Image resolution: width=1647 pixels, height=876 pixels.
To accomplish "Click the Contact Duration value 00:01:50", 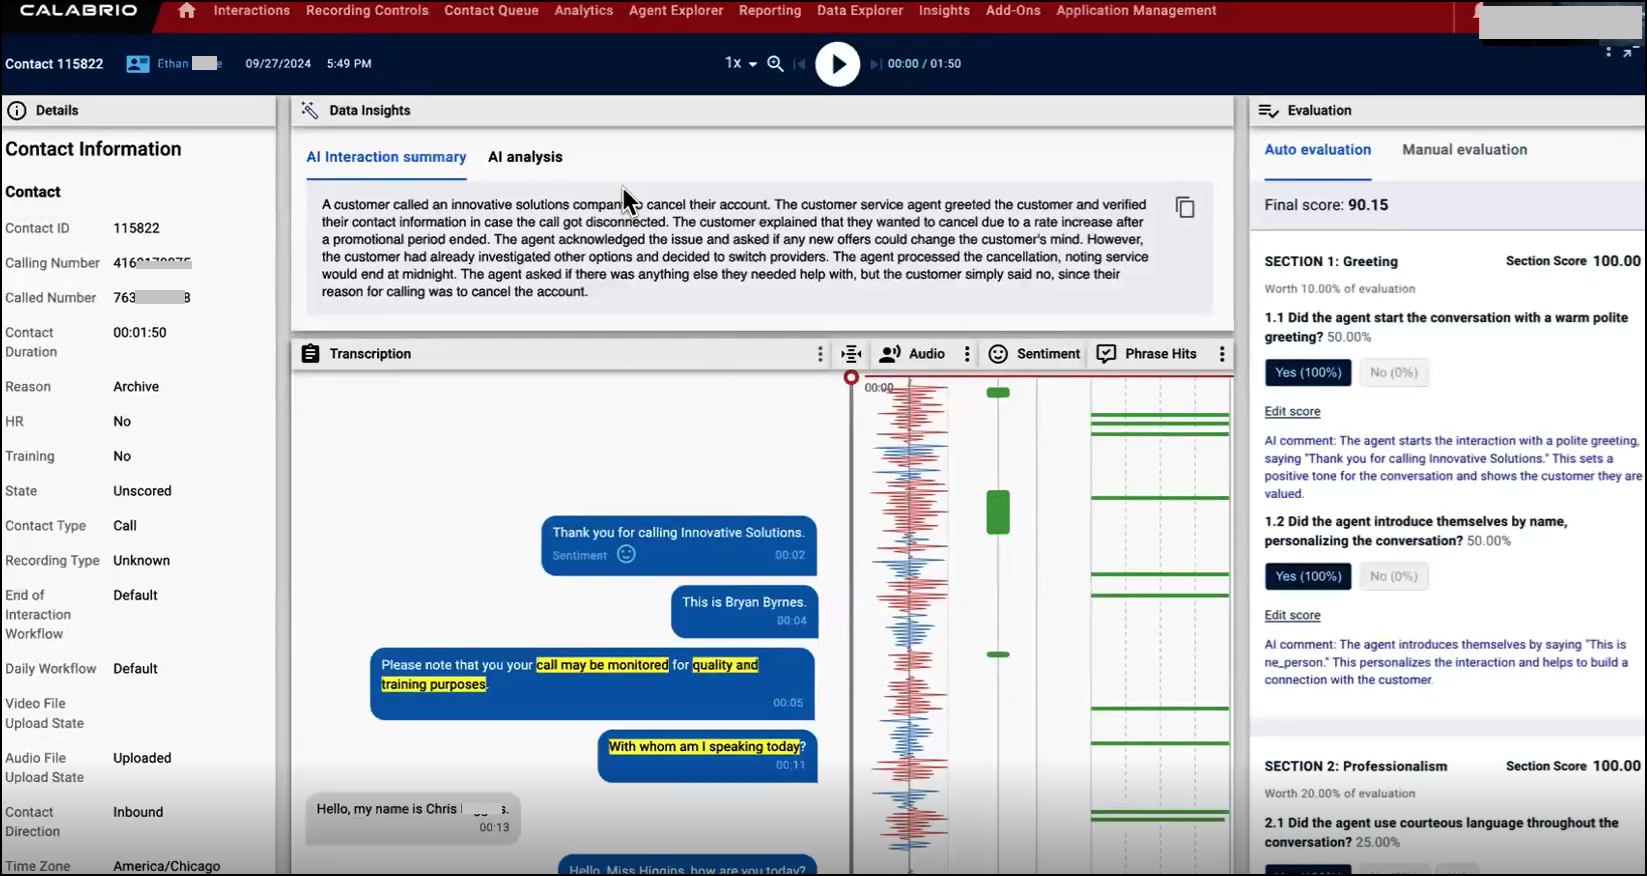I will click(x=140, y=333).
